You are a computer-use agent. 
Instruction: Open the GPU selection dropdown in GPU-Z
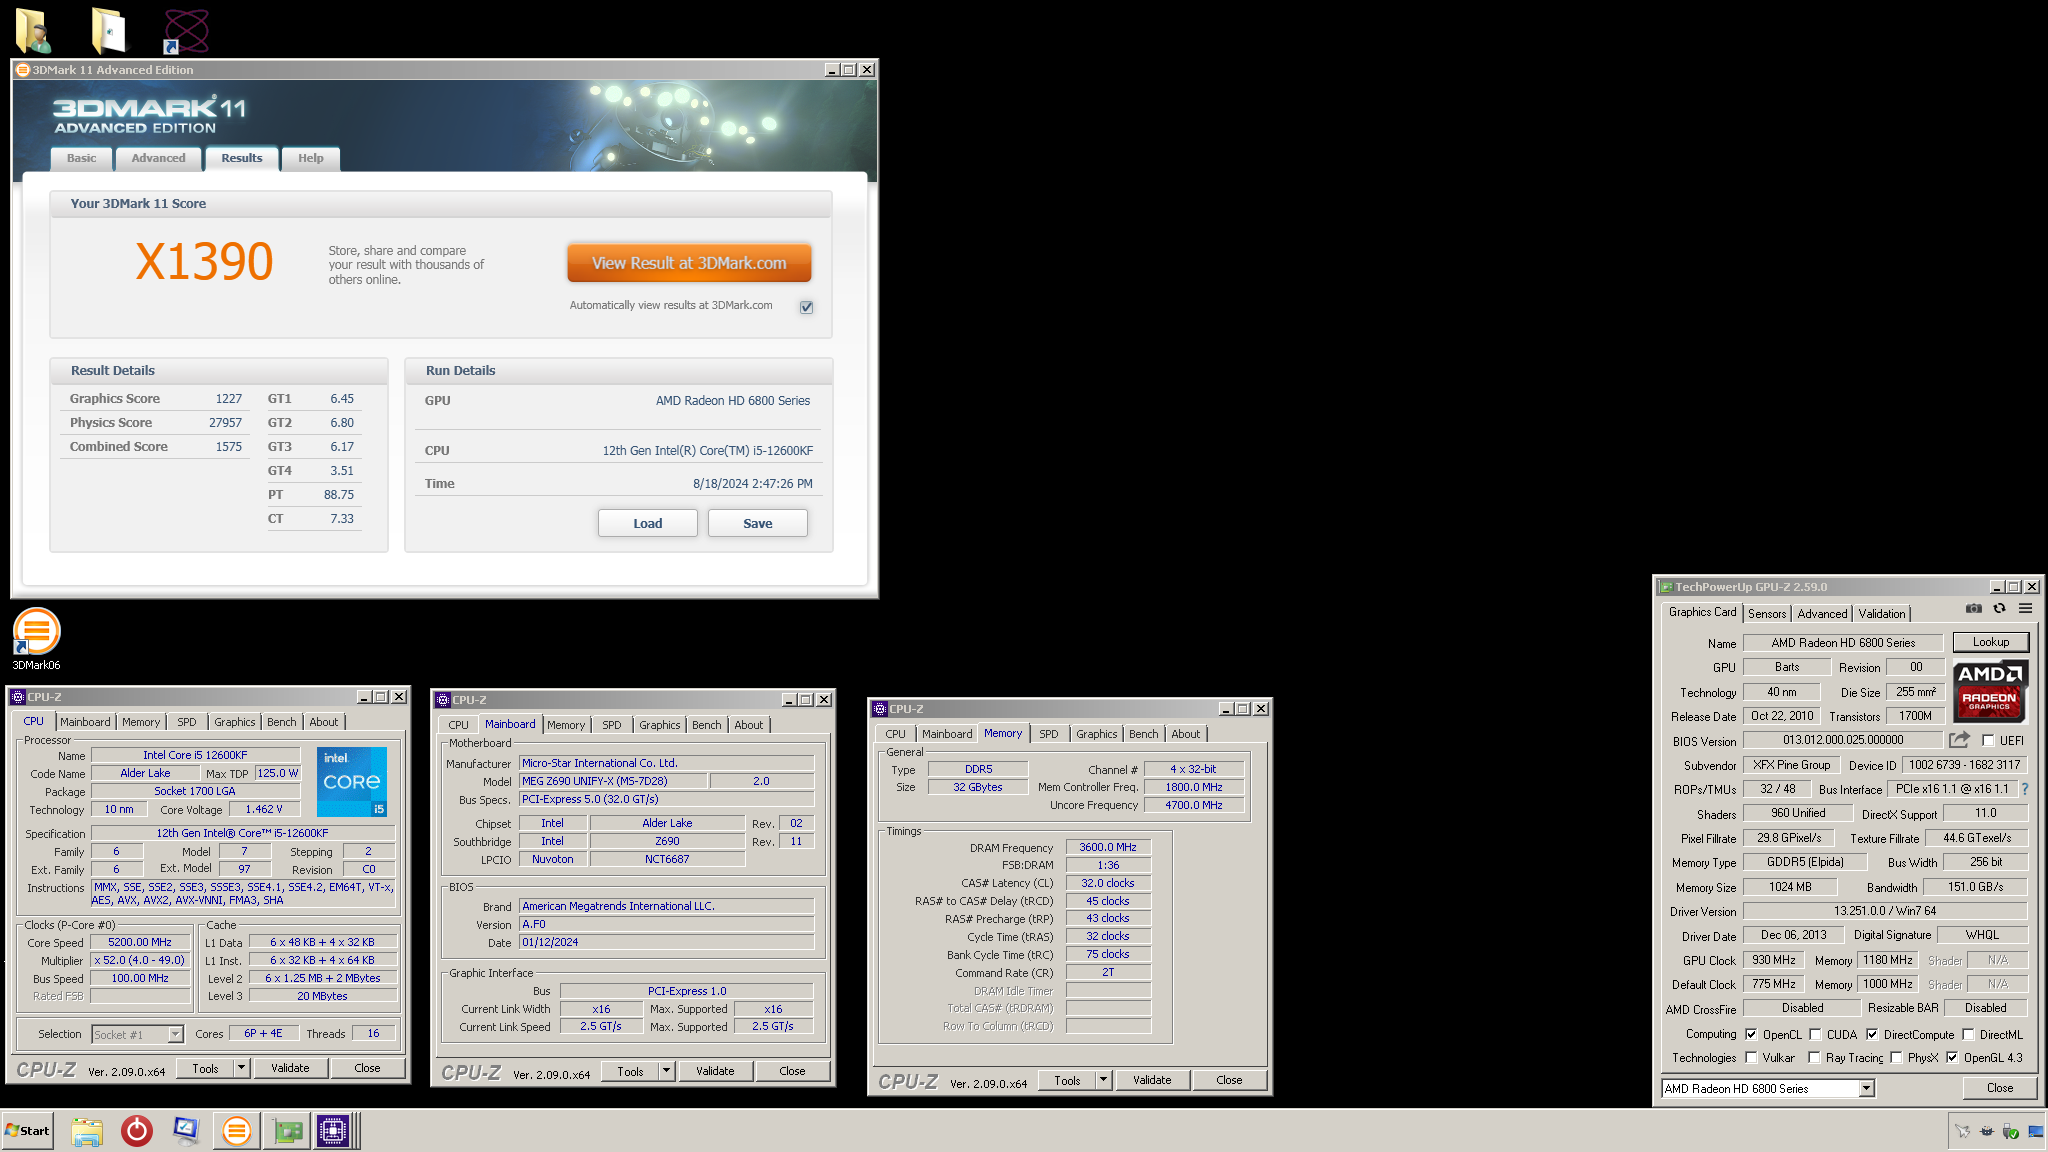coord(1866,1089)
